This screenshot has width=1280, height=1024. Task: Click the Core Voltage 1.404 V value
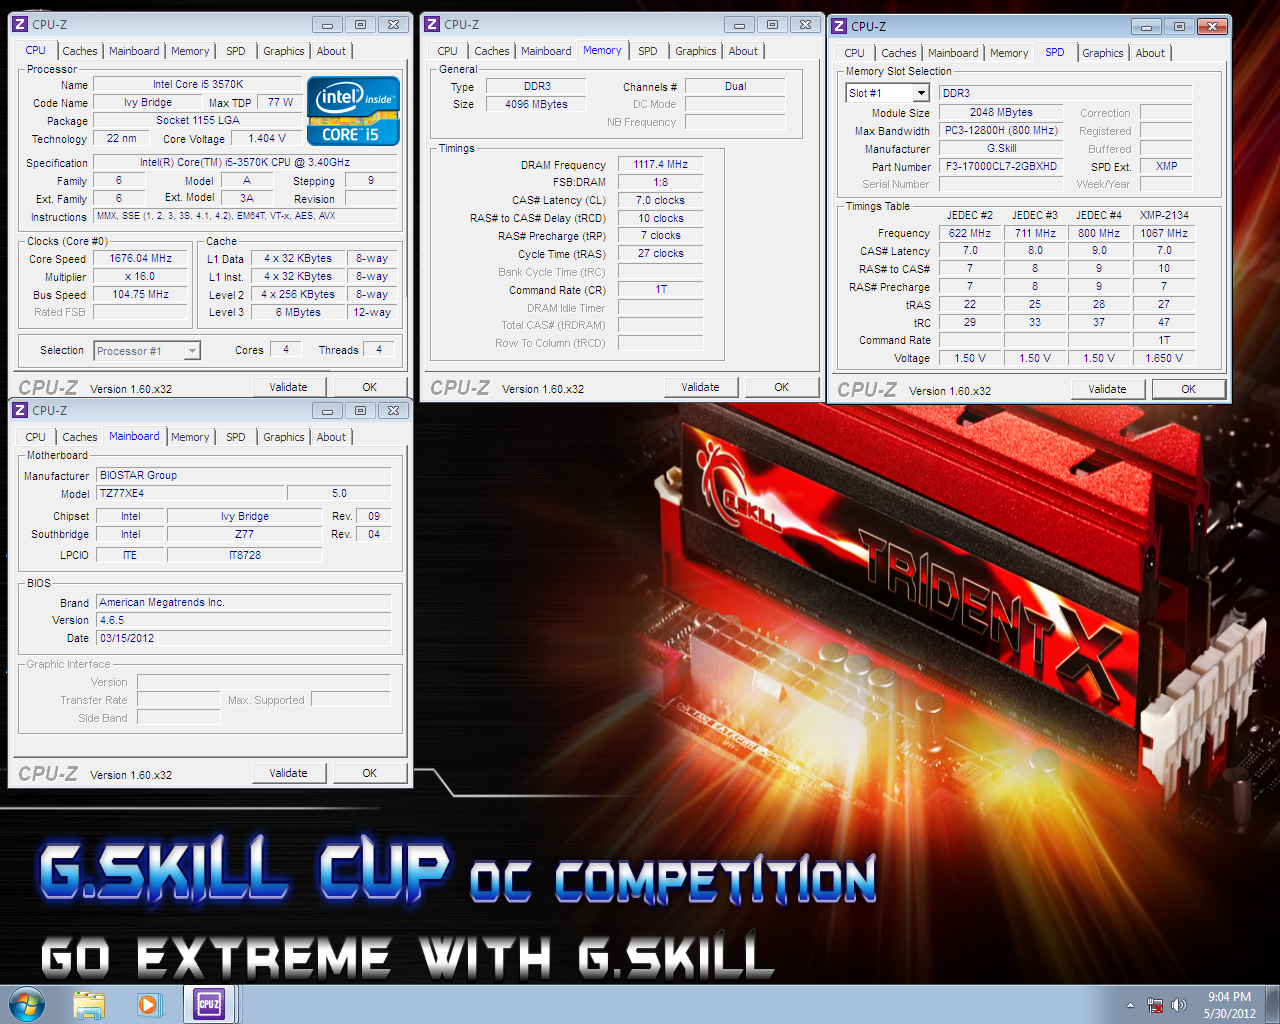pyautogui.click(x=267, y=138)
